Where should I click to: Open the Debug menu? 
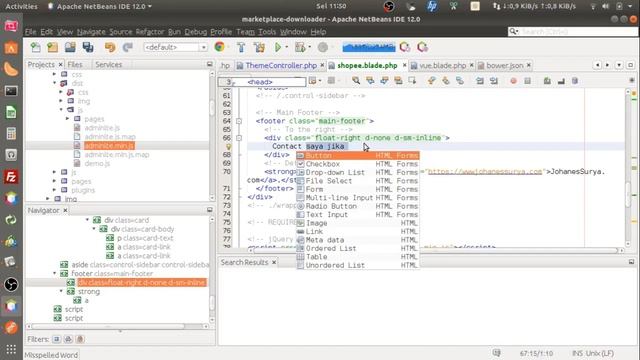point(196,32)
